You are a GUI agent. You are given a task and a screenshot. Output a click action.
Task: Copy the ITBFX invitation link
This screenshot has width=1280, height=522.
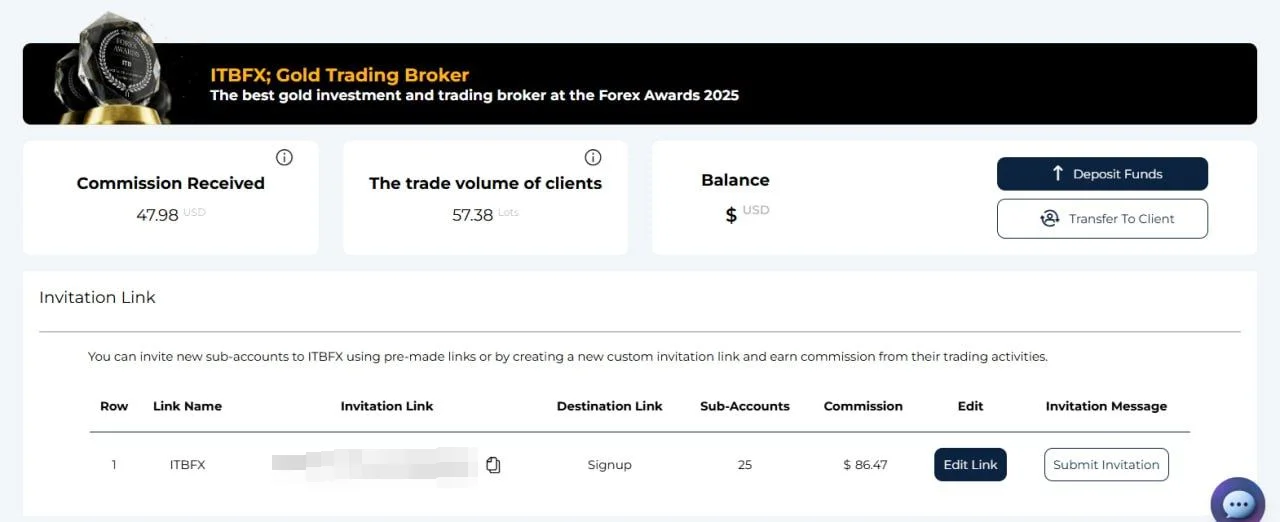493,465
